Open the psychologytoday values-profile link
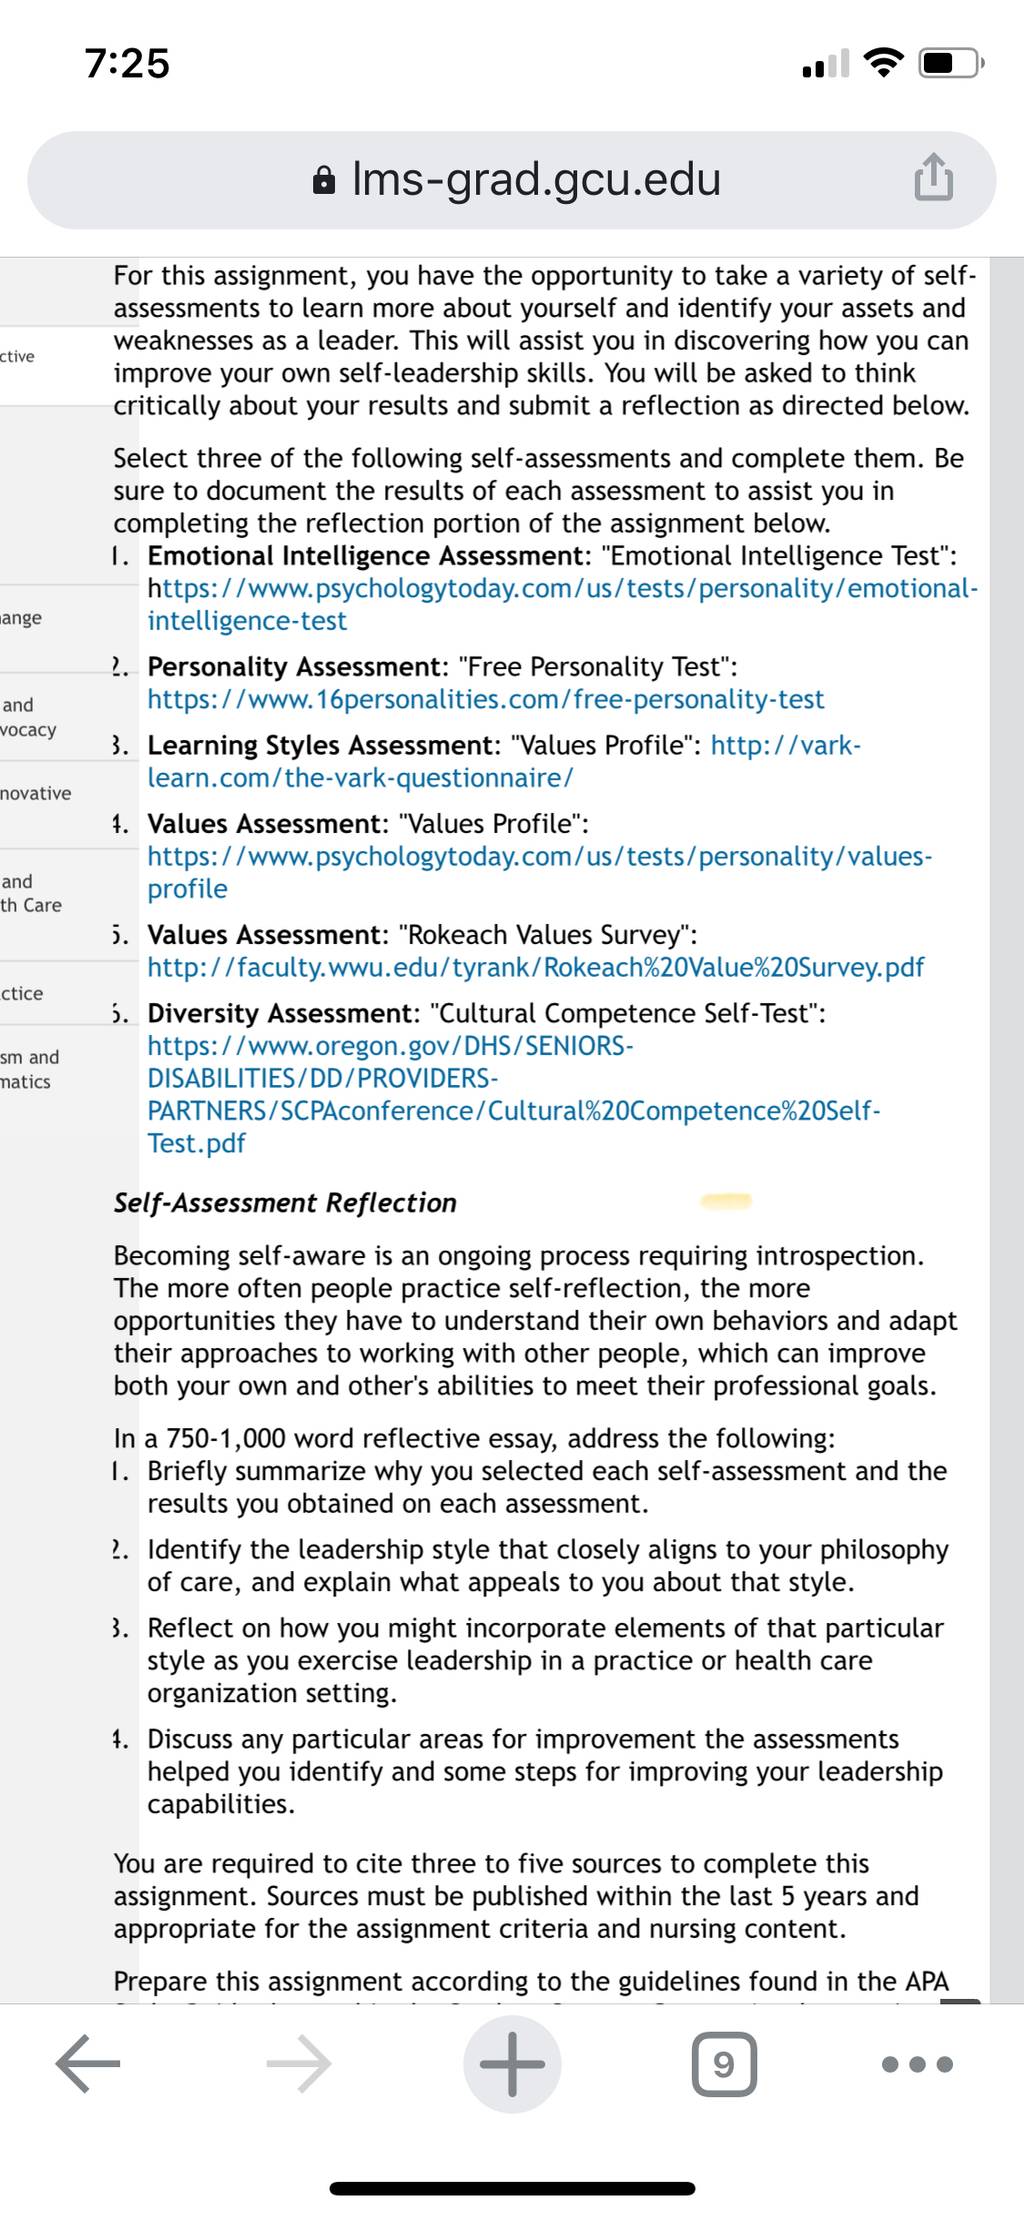This screenshot has height=2217, width=1024. point(540,872)
